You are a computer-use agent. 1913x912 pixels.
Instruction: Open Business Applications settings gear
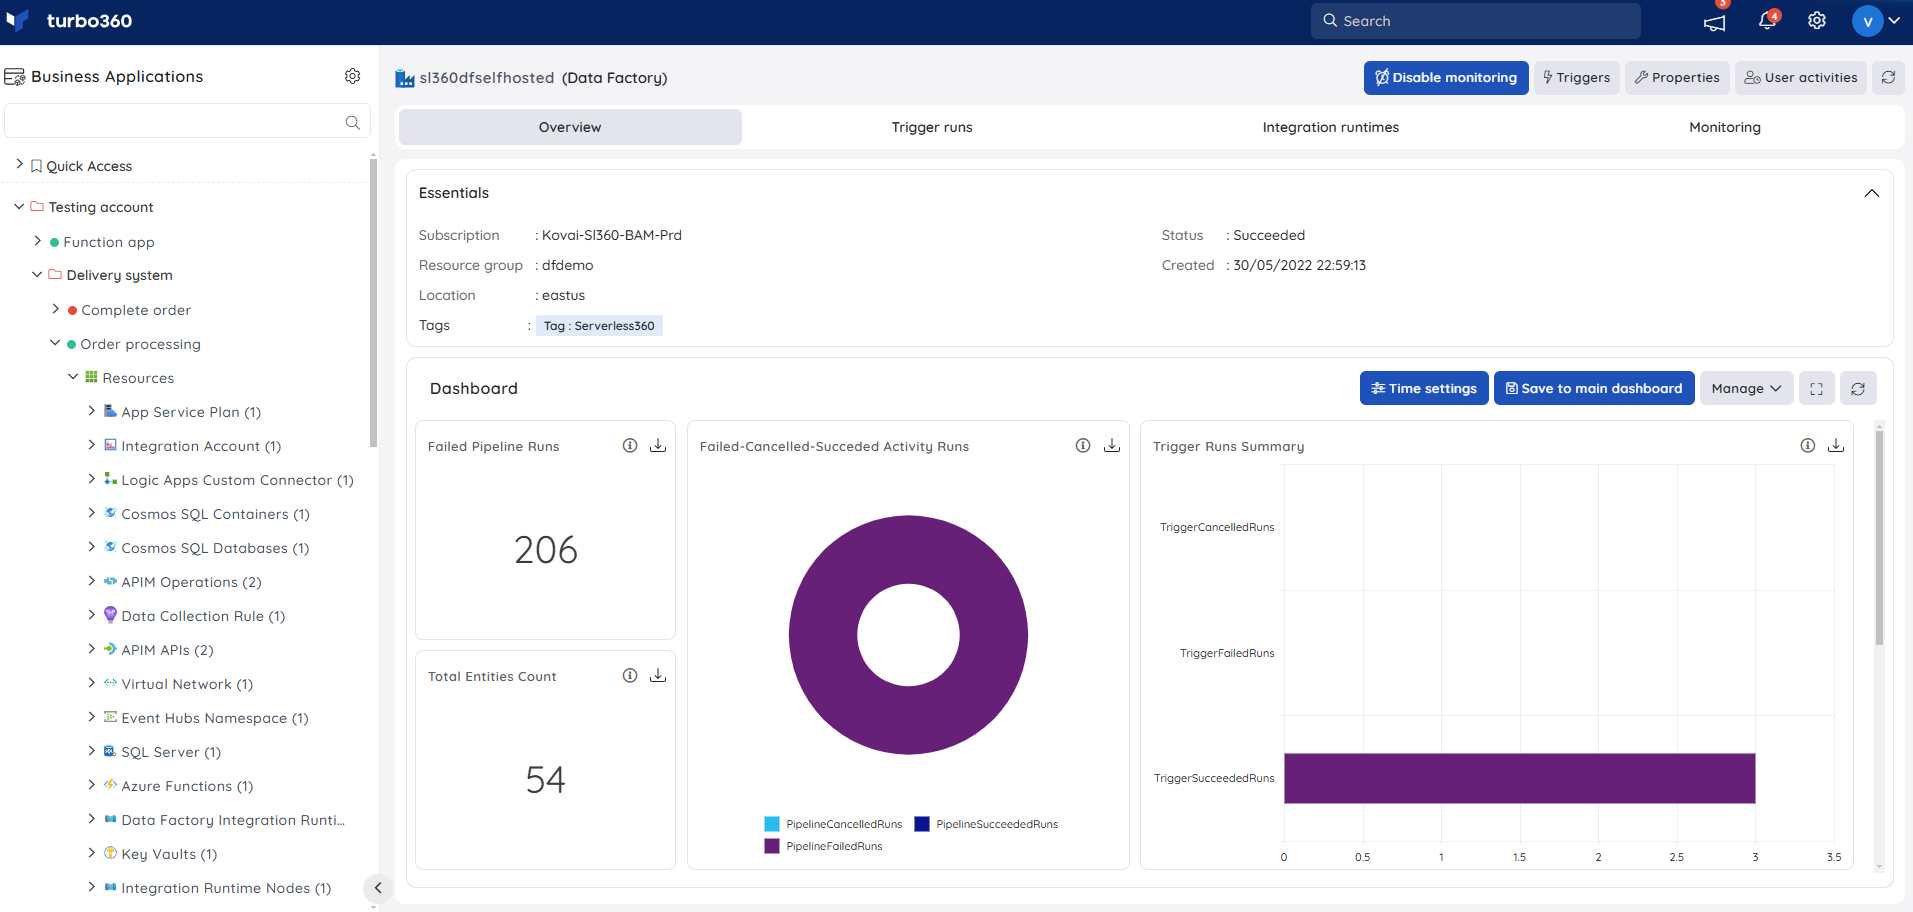point(352,76)
